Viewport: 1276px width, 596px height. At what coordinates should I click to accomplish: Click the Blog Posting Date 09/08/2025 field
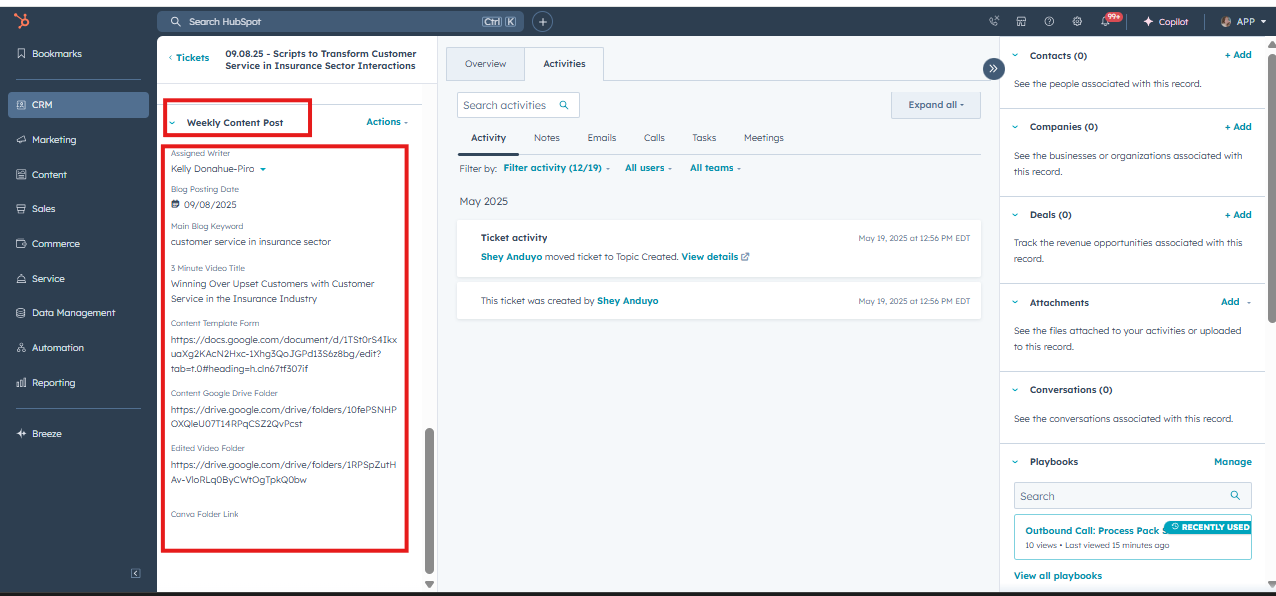(210, 205)
